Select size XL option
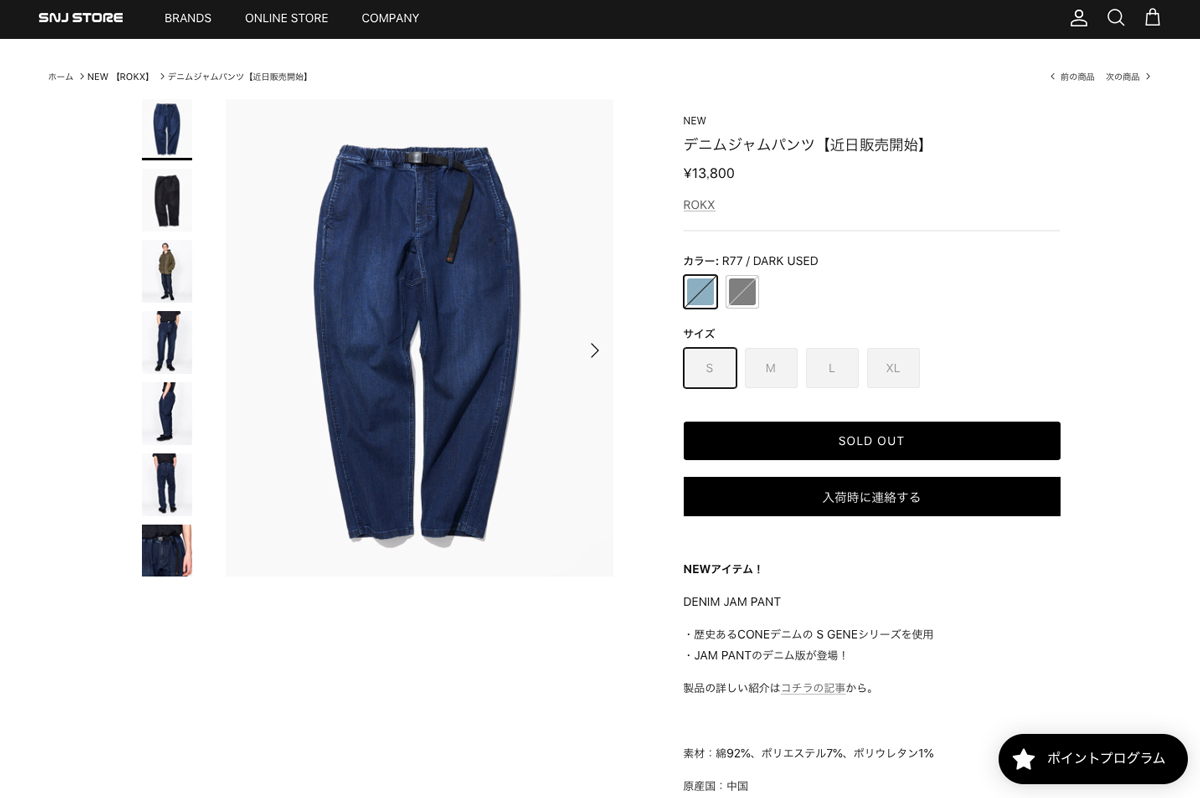This screenshot has height=798, width=1200. click(893, 368)
